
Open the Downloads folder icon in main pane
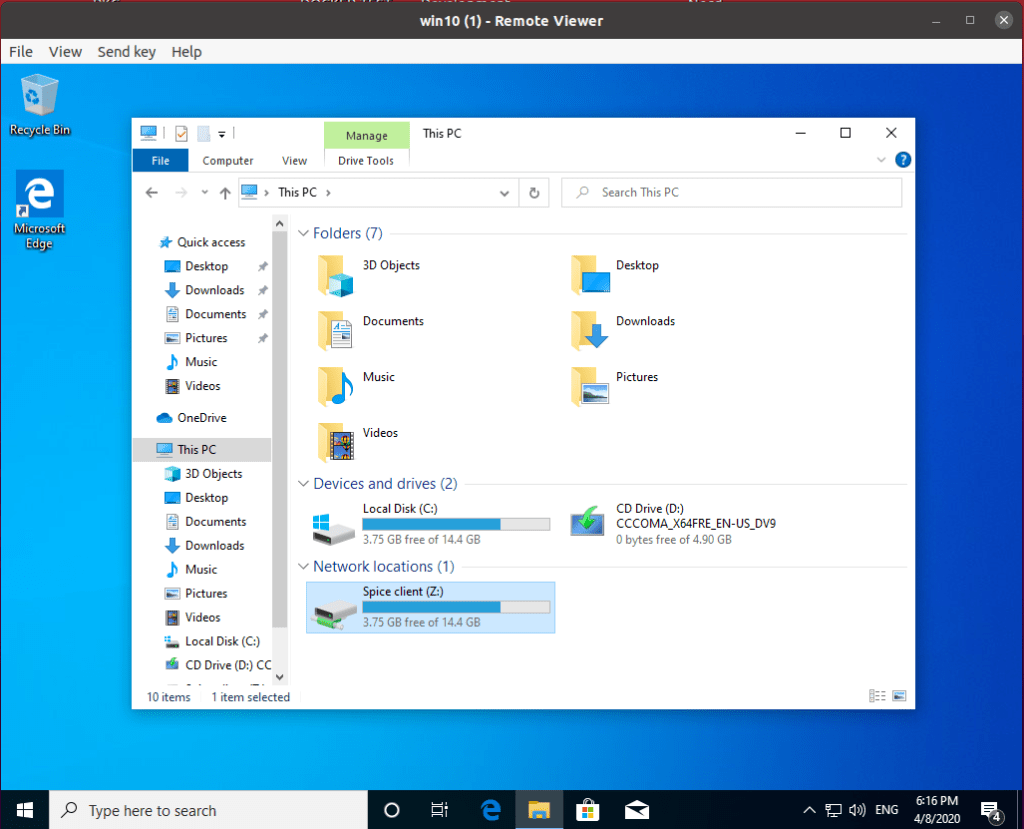(x=589, y=331)
